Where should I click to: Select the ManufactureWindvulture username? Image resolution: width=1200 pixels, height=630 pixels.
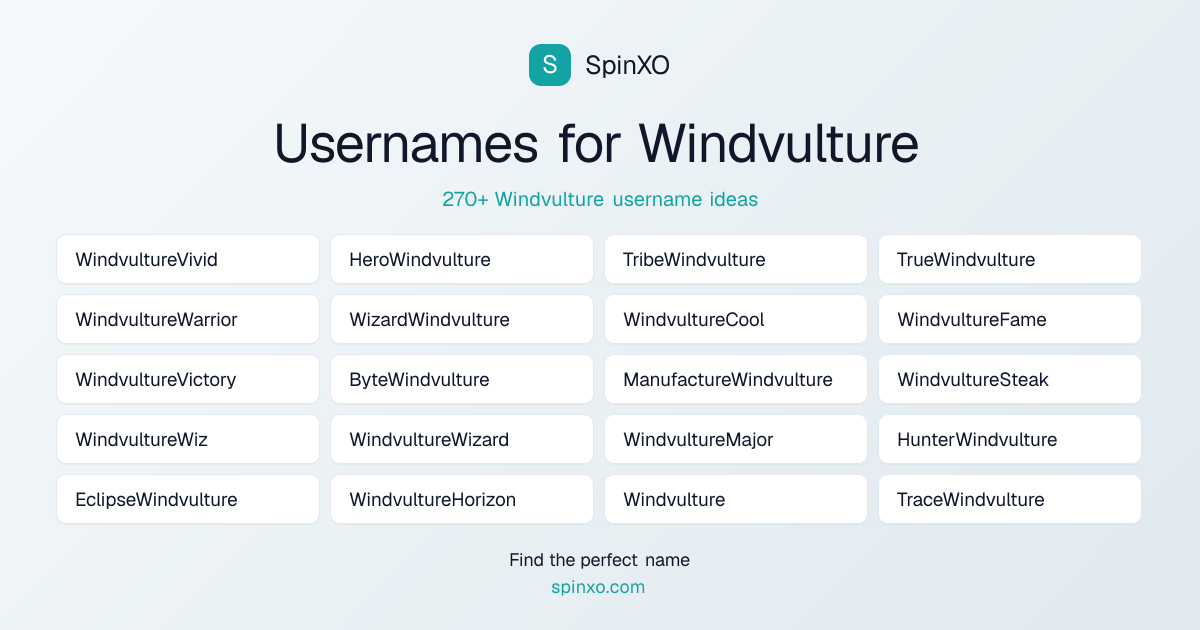736,379
